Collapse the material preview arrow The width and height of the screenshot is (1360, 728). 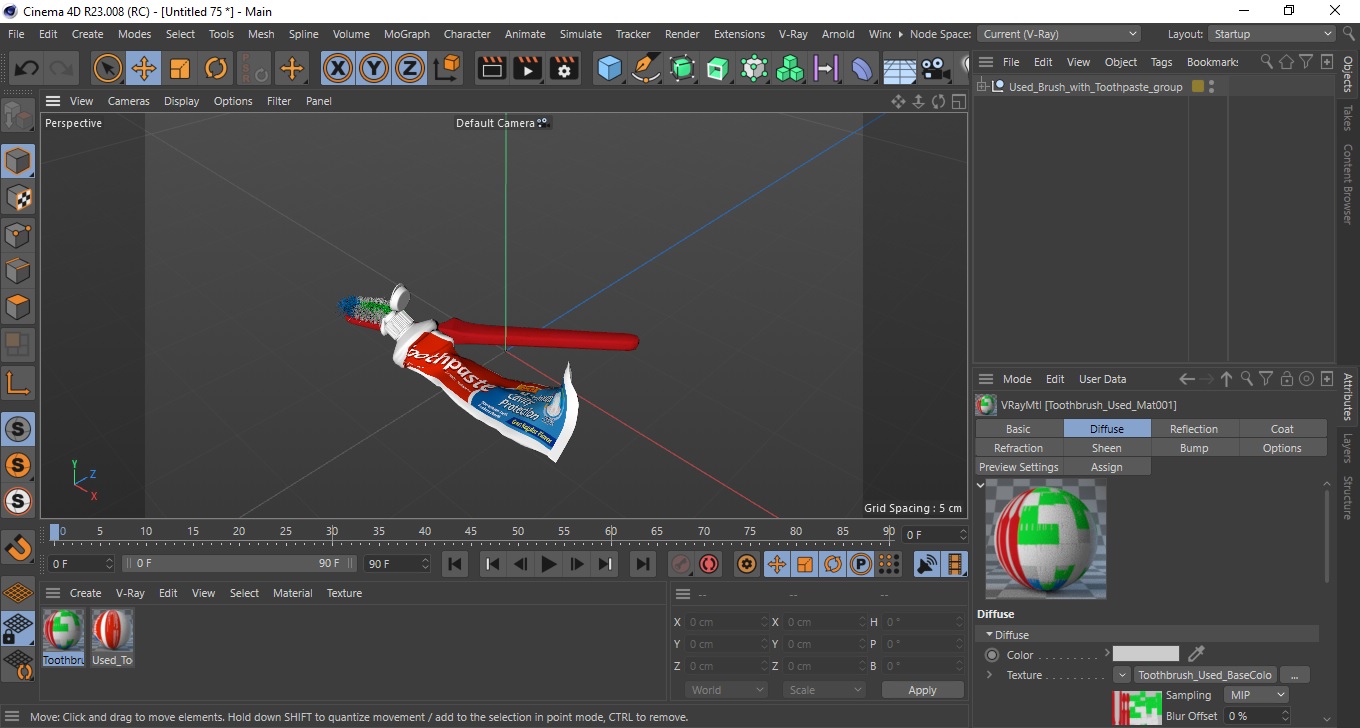981,485
